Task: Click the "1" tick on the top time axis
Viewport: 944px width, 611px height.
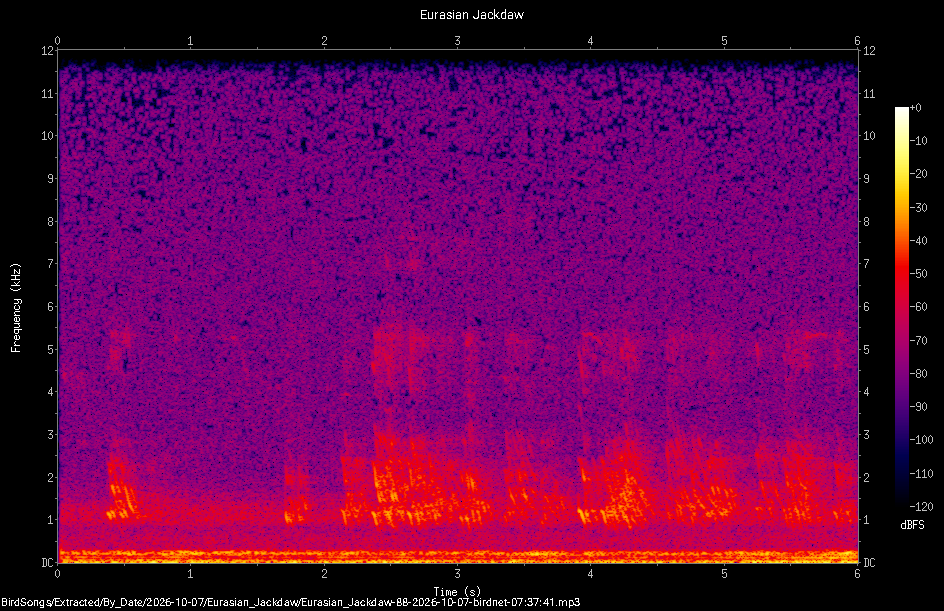Action: [190, 41]
